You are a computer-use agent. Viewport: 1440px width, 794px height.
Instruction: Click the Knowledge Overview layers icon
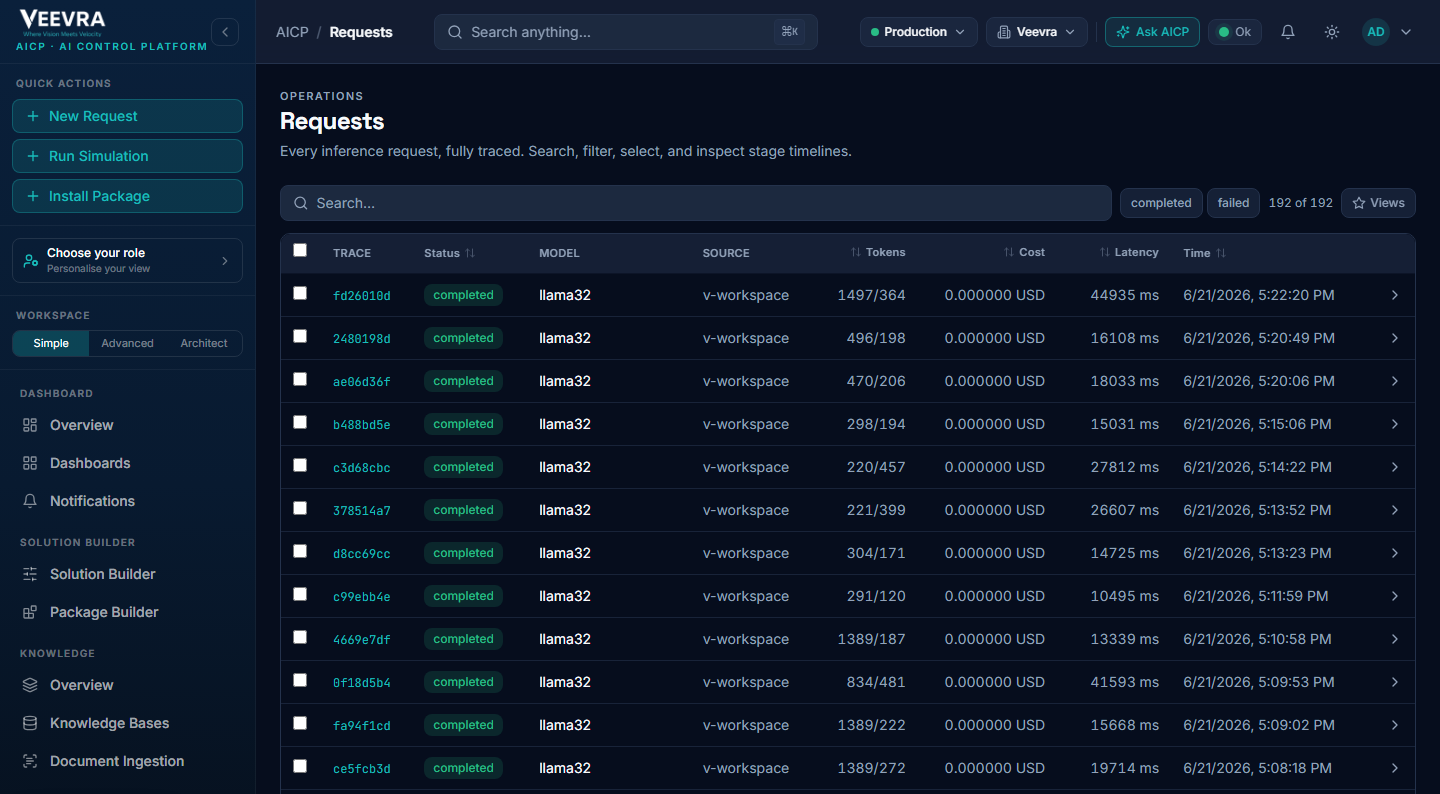pyautogui.click(x=30, y=685)
